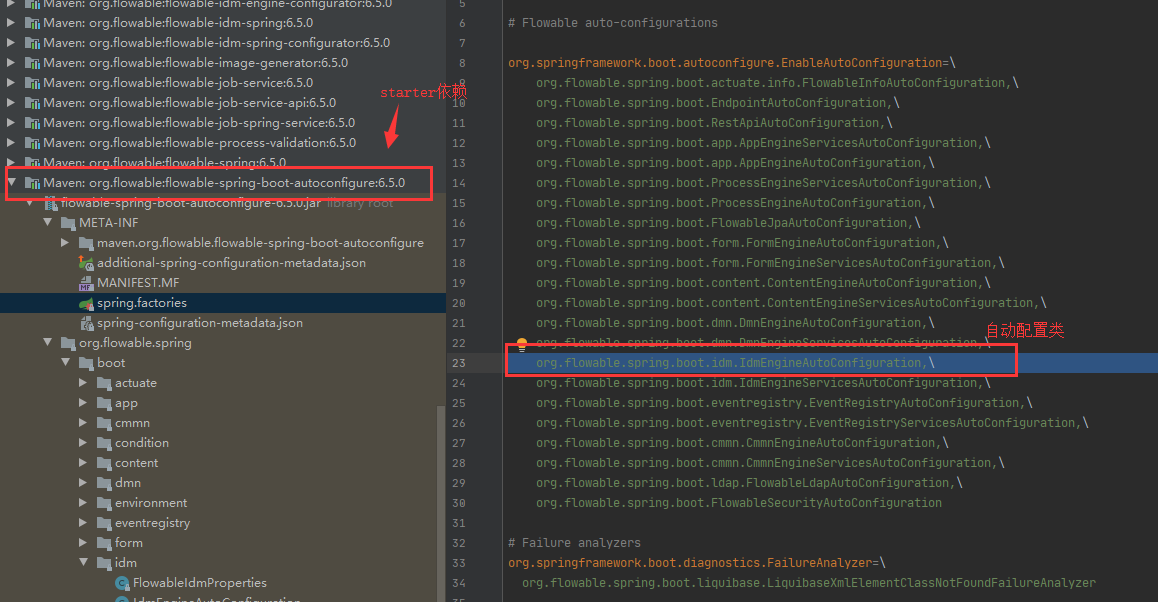Image resolution: width=1158 pixels, height=602 pixels.
Task: Click the intention light bulb icon
Action: [522, 343]
